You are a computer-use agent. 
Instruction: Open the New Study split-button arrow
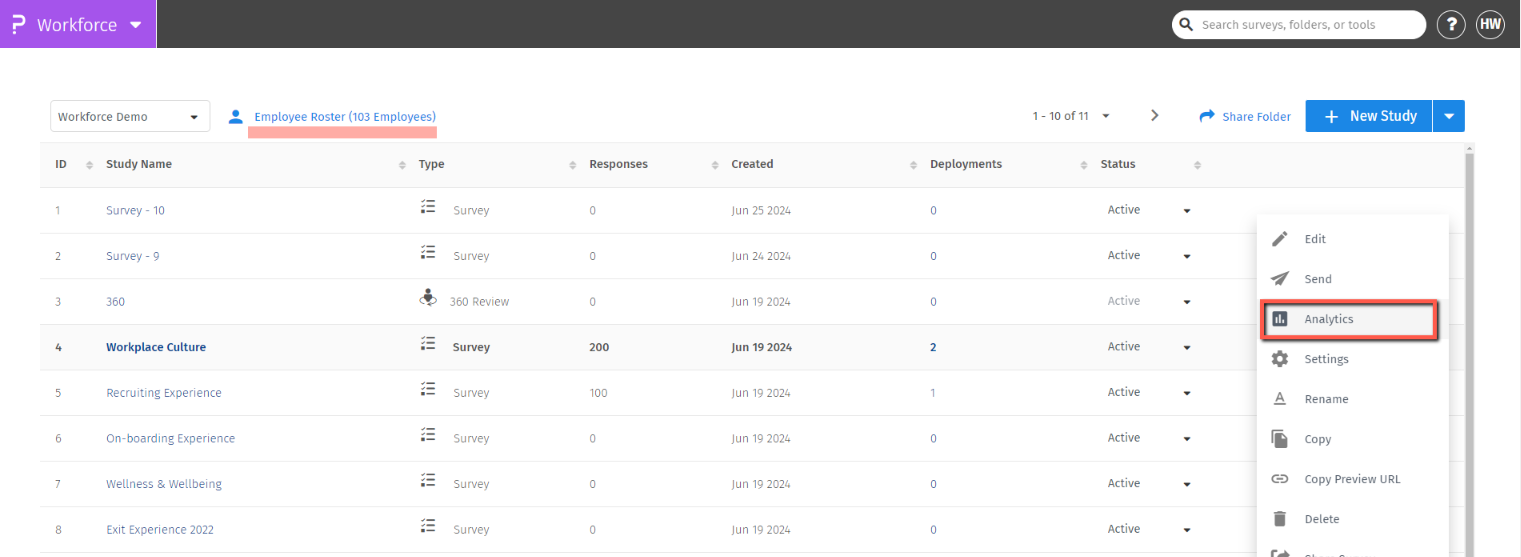point(1449,116)
